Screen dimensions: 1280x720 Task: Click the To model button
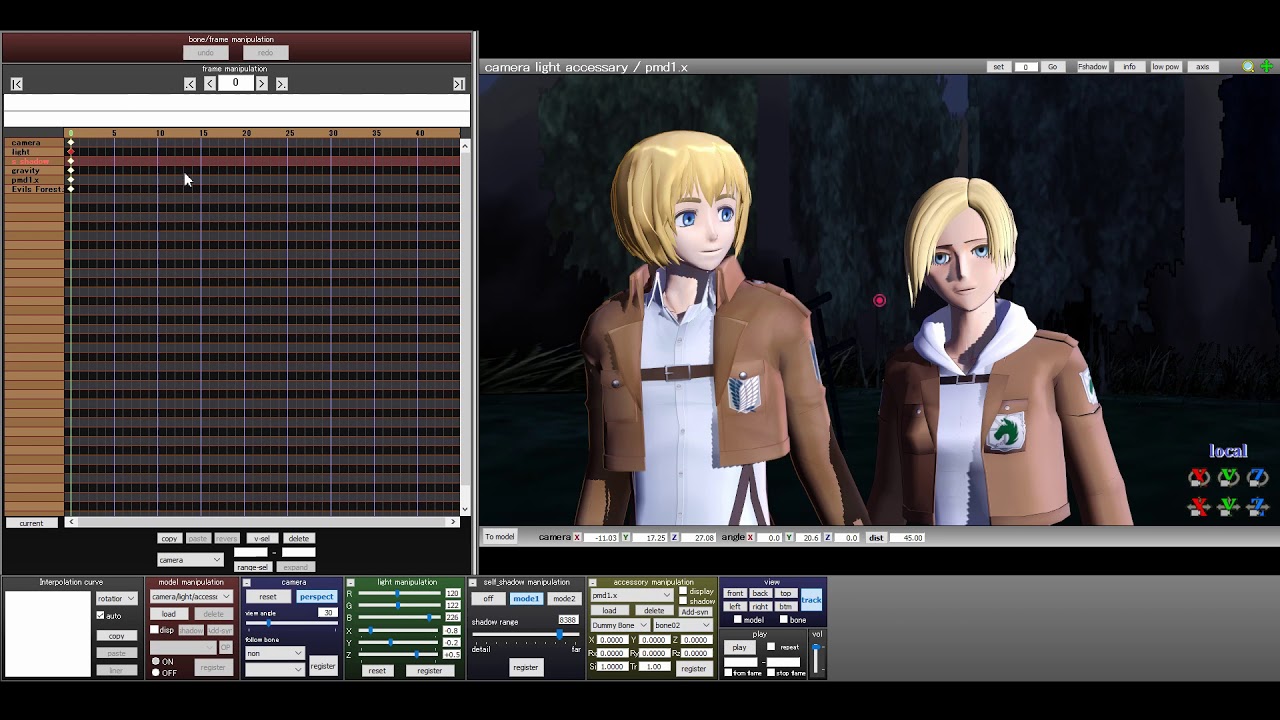(500, 537)
